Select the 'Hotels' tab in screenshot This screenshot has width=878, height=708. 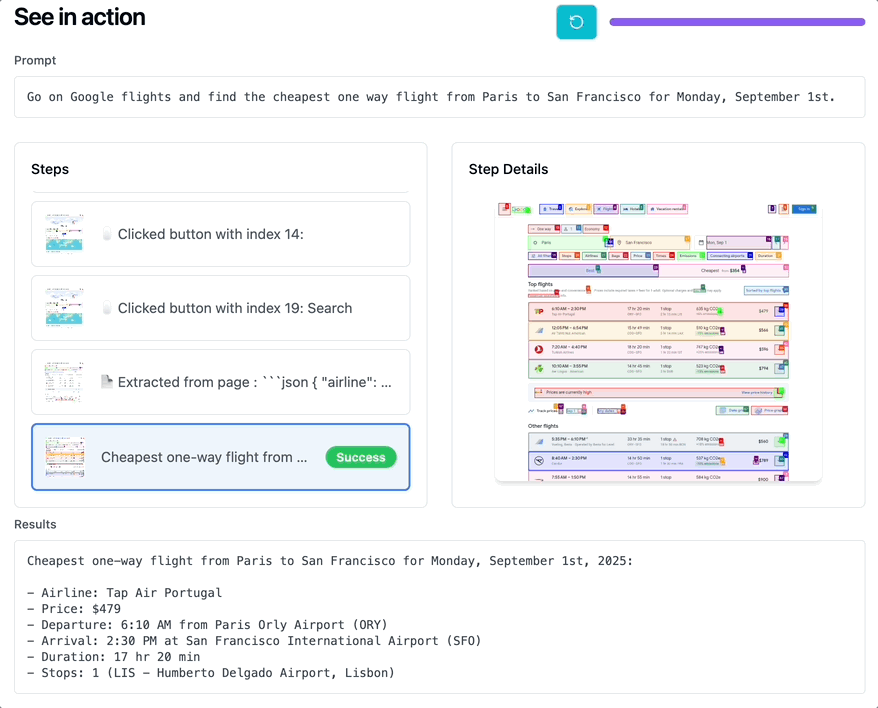pyautogui.click(x=633, y=209)
